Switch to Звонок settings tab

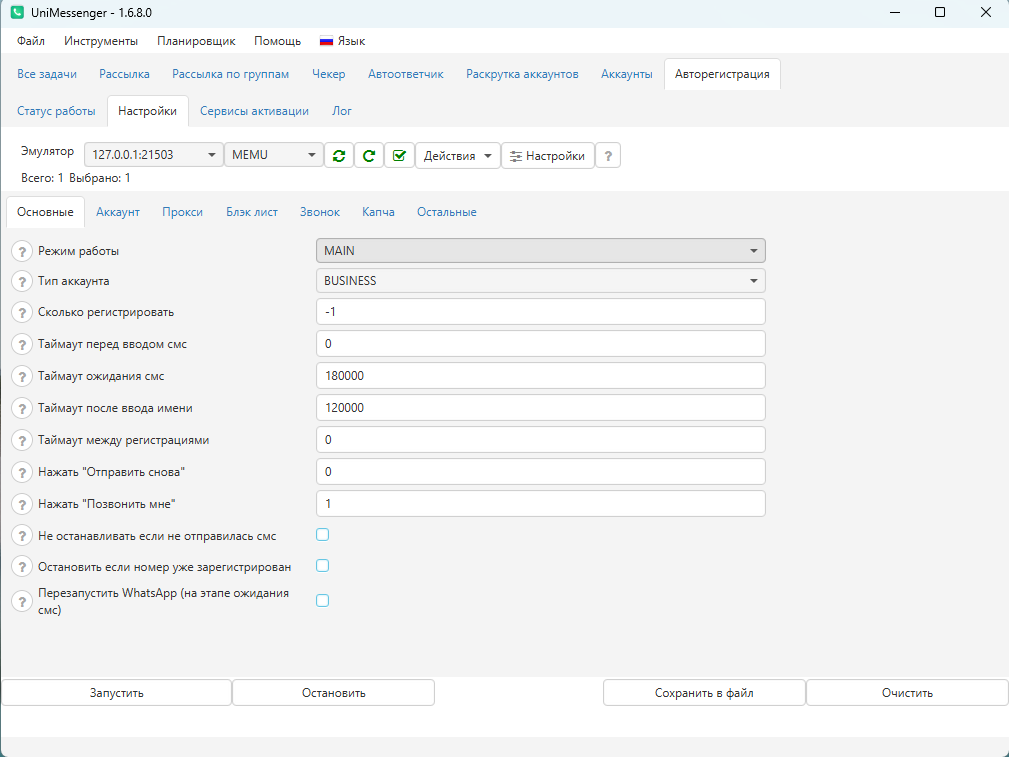(x=320, y=212)
